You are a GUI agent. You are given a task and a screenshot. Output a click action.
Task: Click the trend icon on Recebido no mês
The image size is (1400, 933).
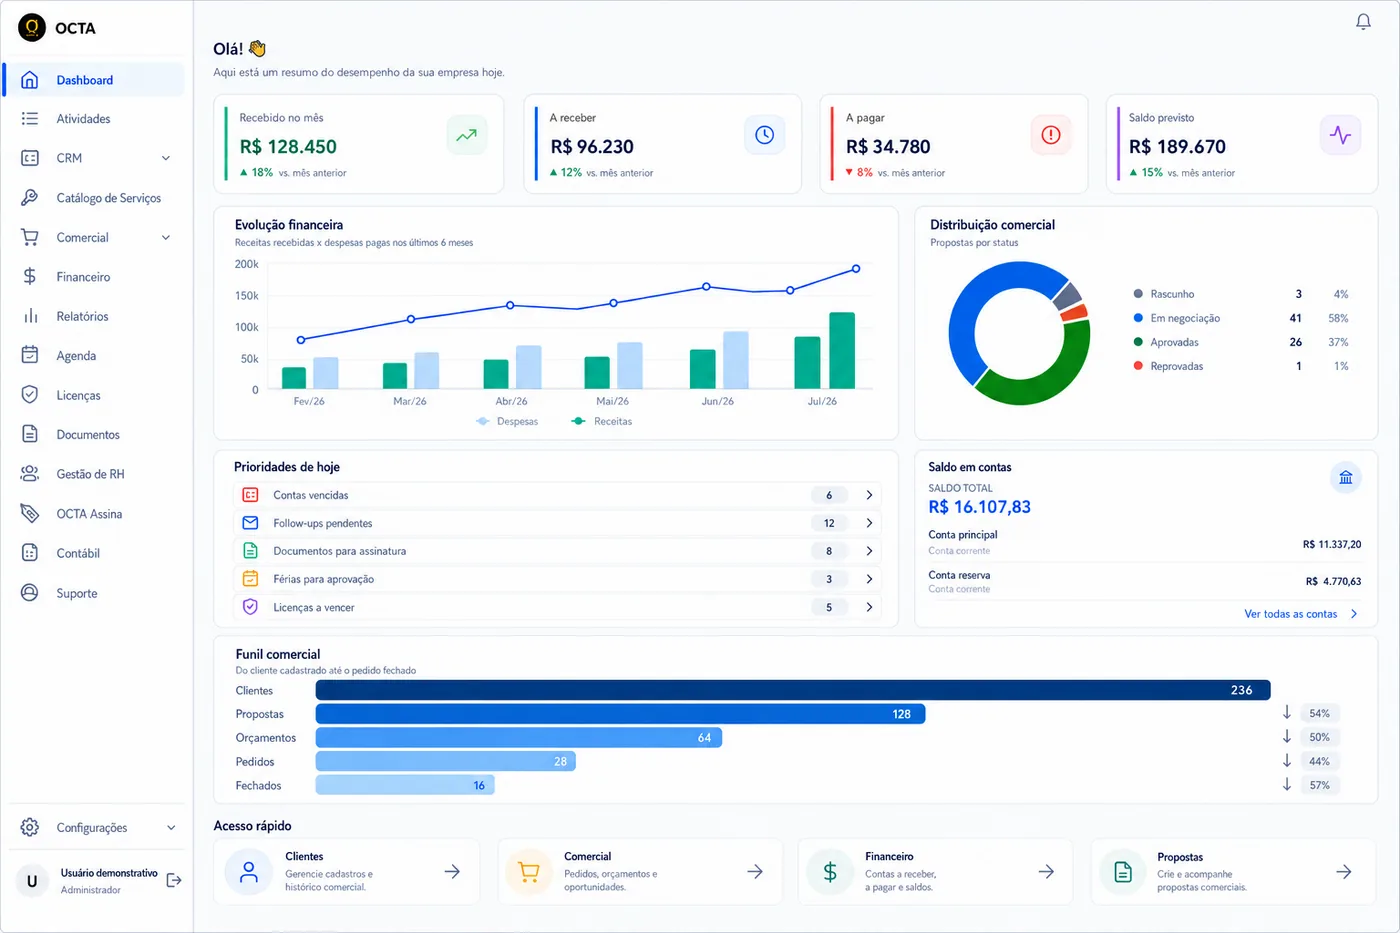467,135
